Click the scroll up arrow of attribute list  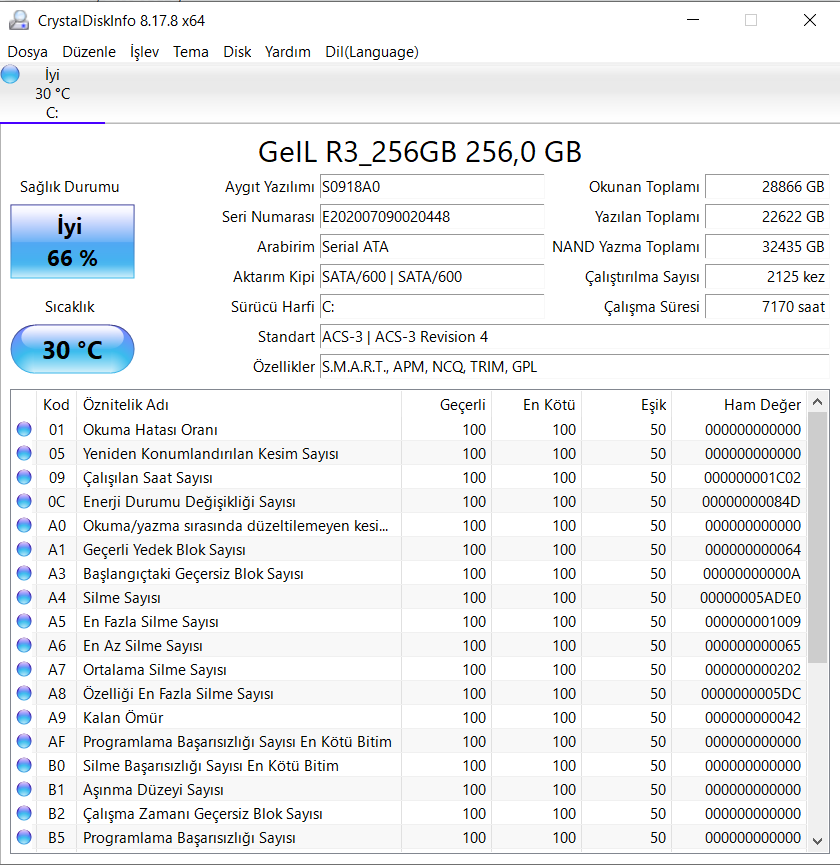click(x=818, y=404)
